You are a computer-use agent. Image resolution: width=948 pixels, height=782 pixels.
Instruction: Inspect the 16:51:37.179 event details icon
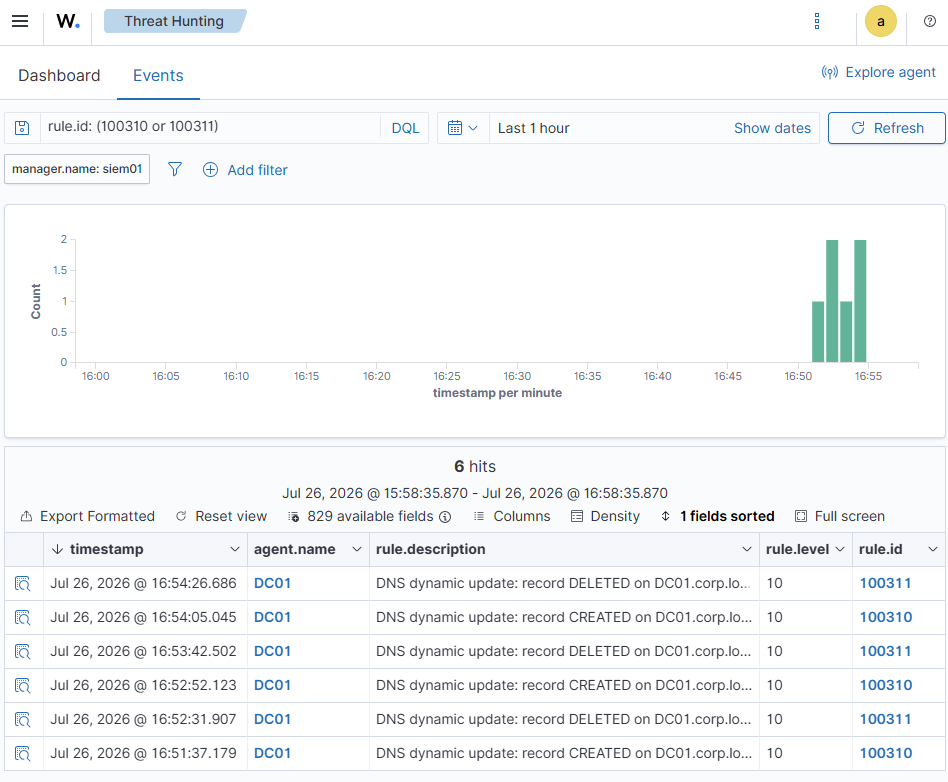[x=22, y=754]
